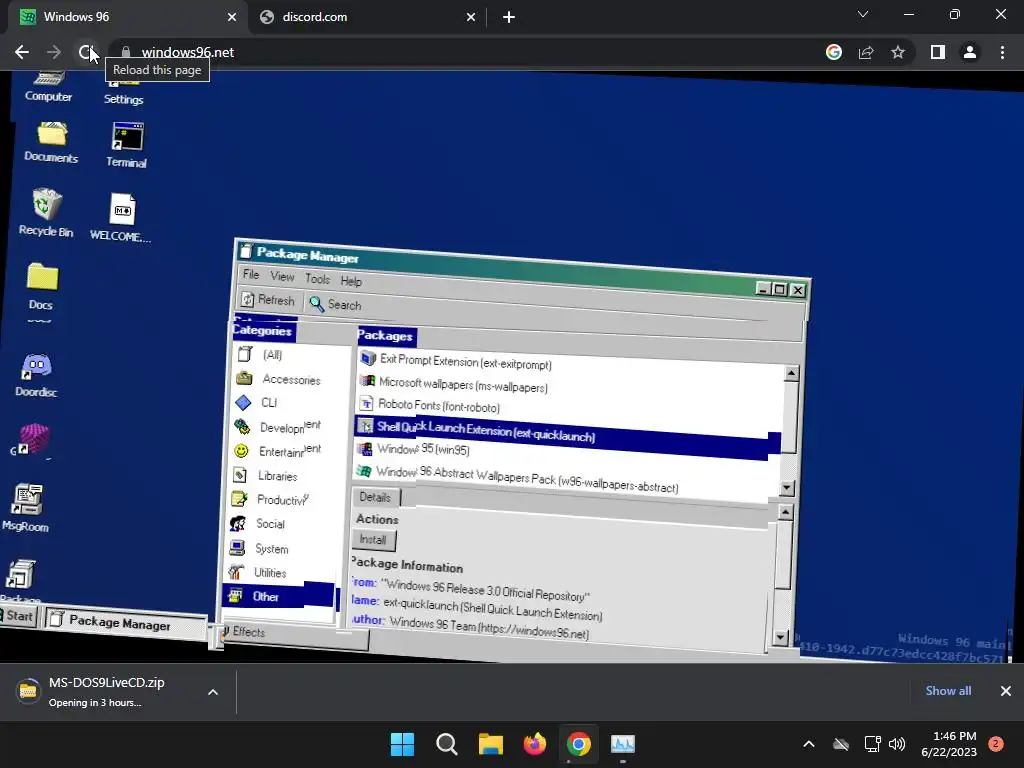1024x768 pixels.
Task: Click the Search toolbar button in Package Manager
Action: pos(336,304)
